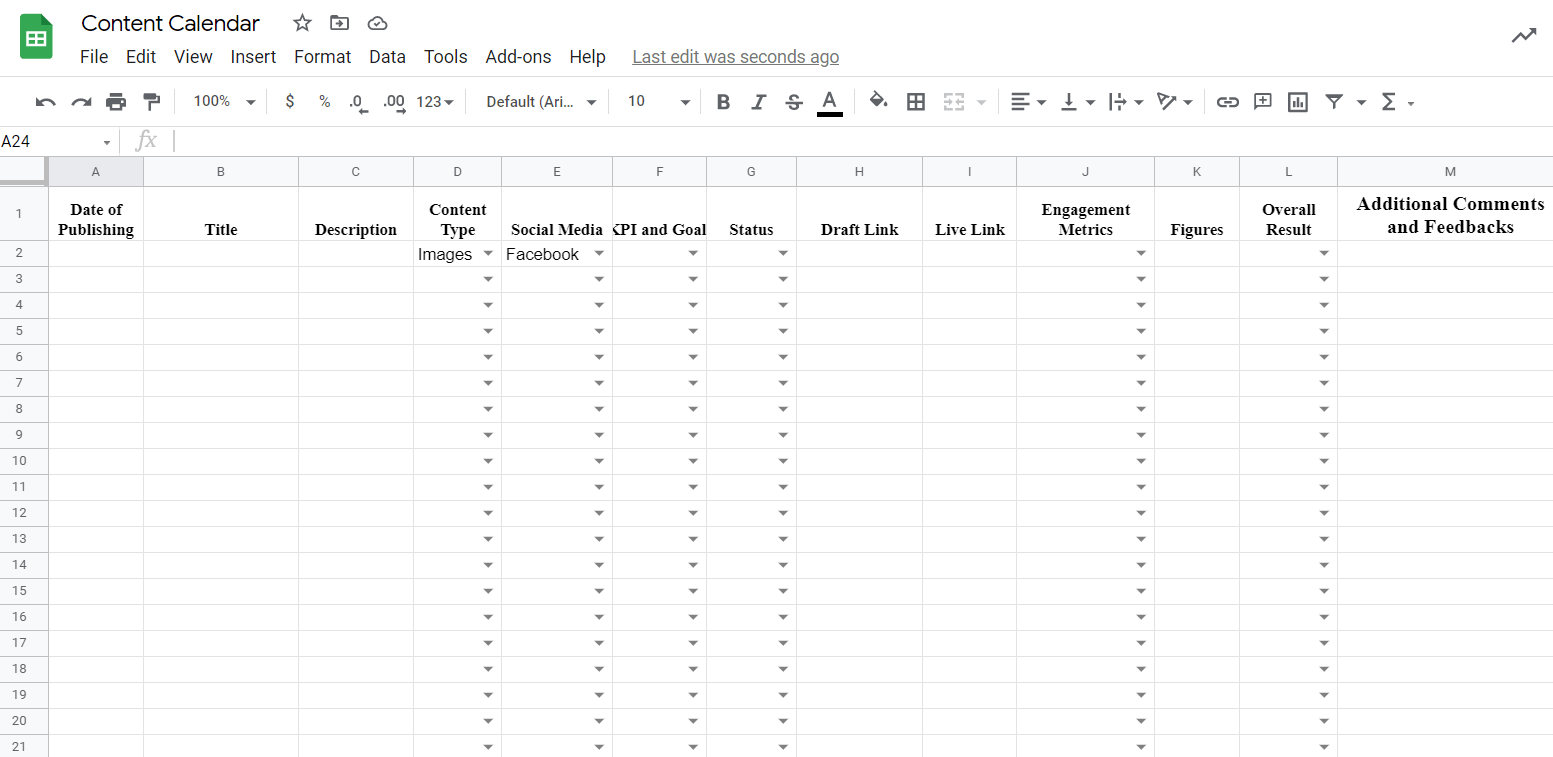Click the Move to folder icon
The image size is (1553, 757).
point(340,23)
